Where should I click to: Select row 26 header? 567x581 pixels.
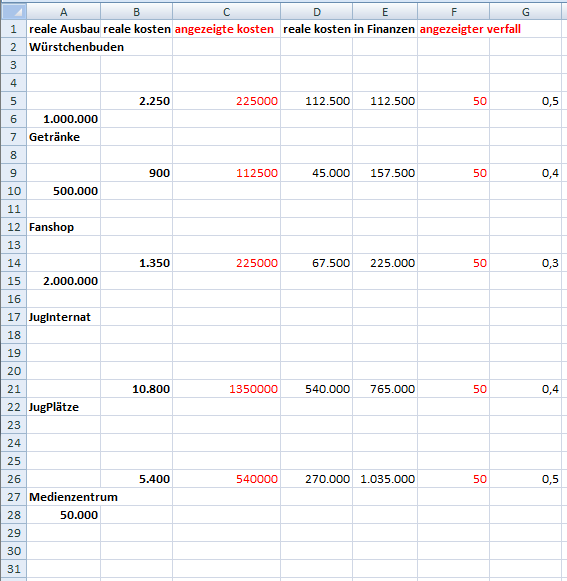tap(13, 479)
